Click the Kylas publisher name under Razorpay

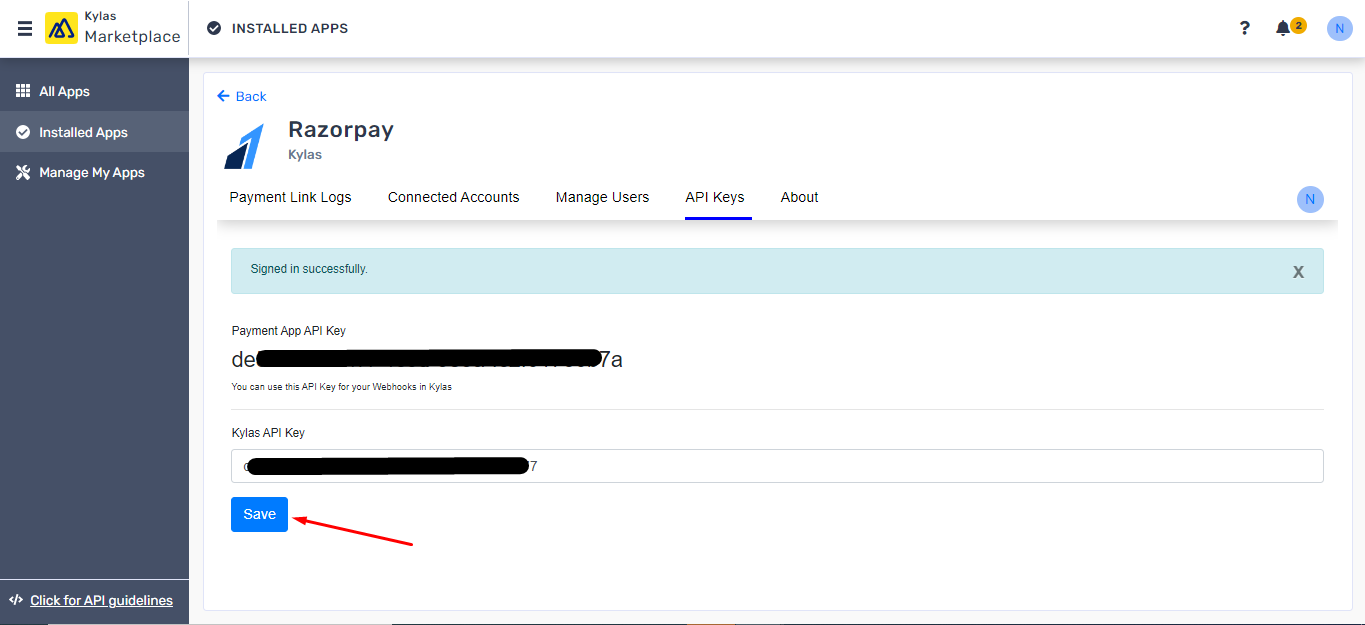click(x=305, y=155)
